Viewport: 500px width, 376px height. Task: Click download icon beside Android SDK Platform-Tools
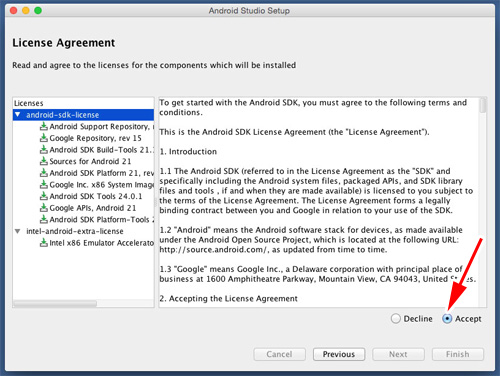tap(44, 220)
